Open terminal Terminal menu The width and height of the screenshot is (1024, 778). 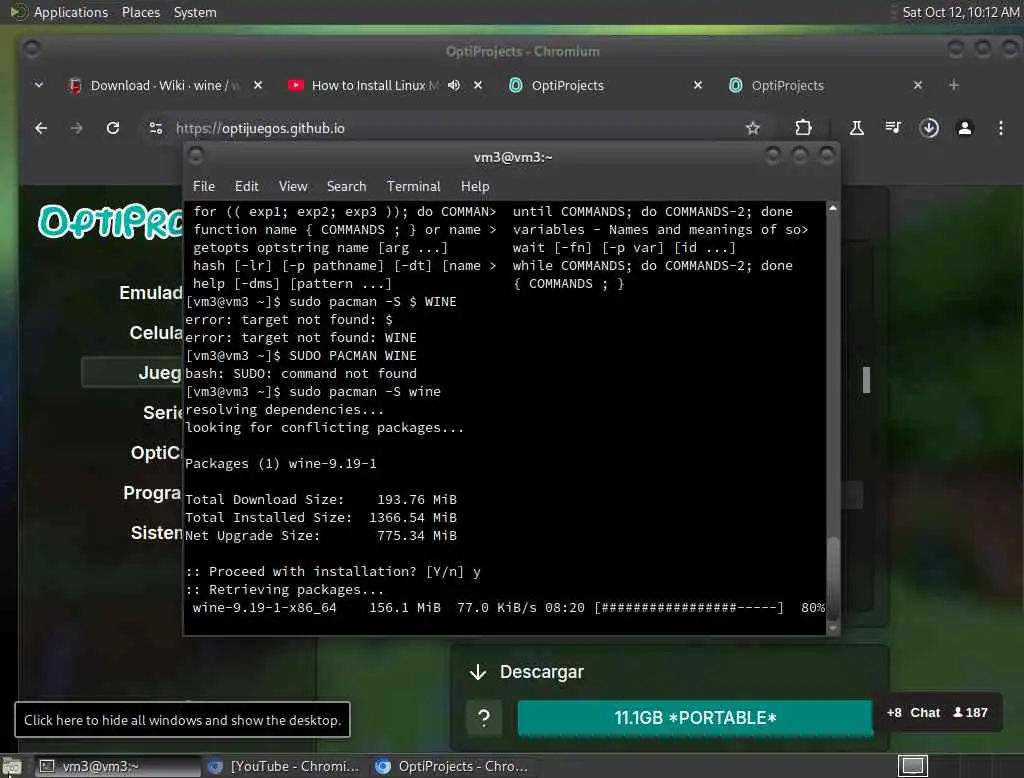(413, 186)
